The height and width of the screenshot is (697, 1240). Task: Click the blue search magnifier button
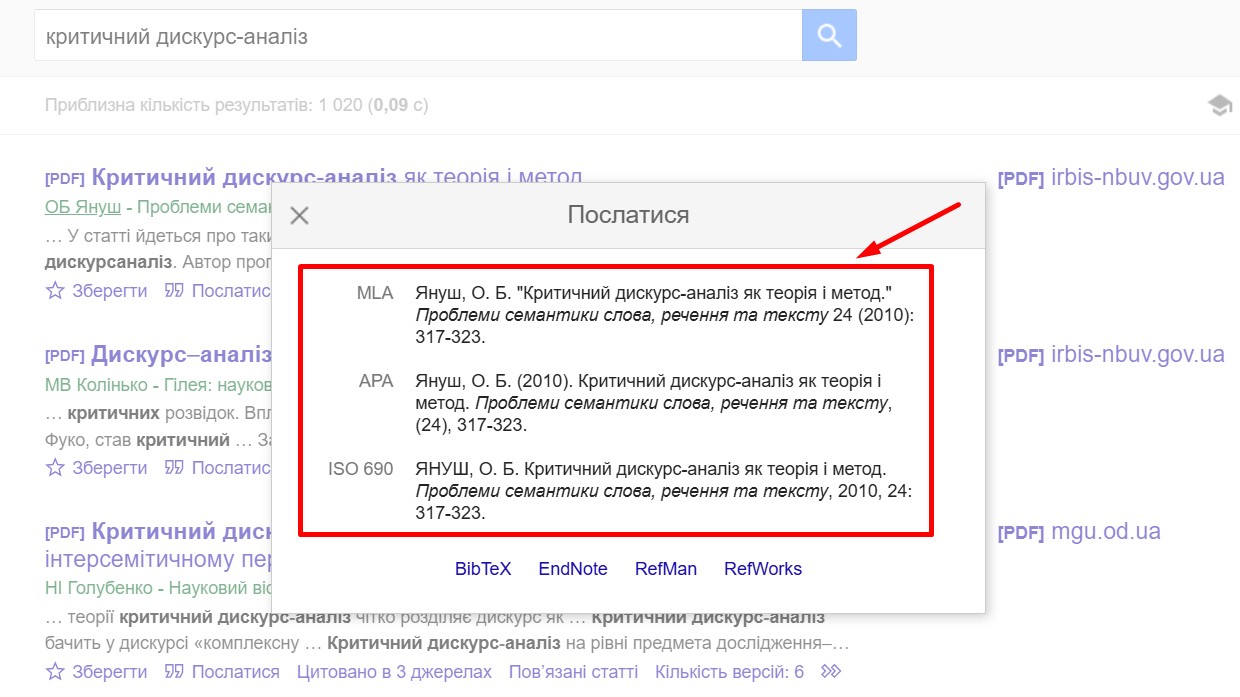pos(829,36)
